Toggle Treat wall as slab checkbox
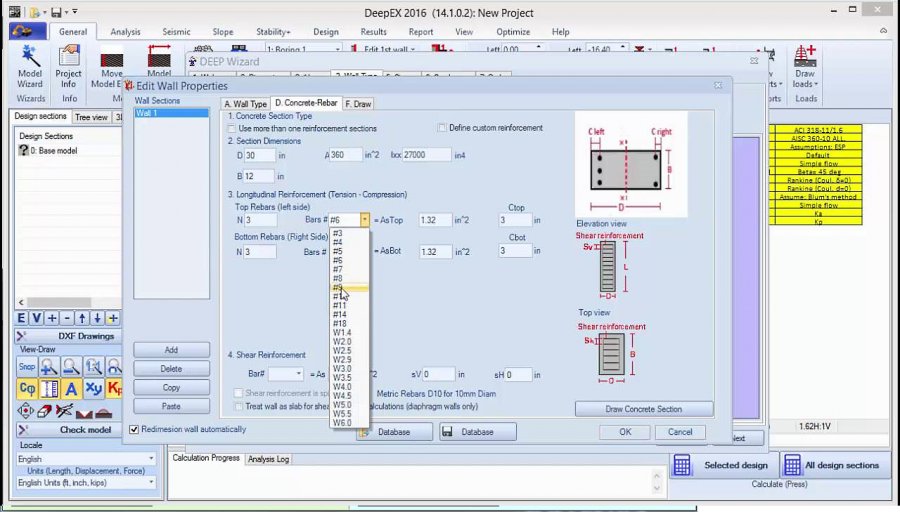 click(x=239, y=406)
